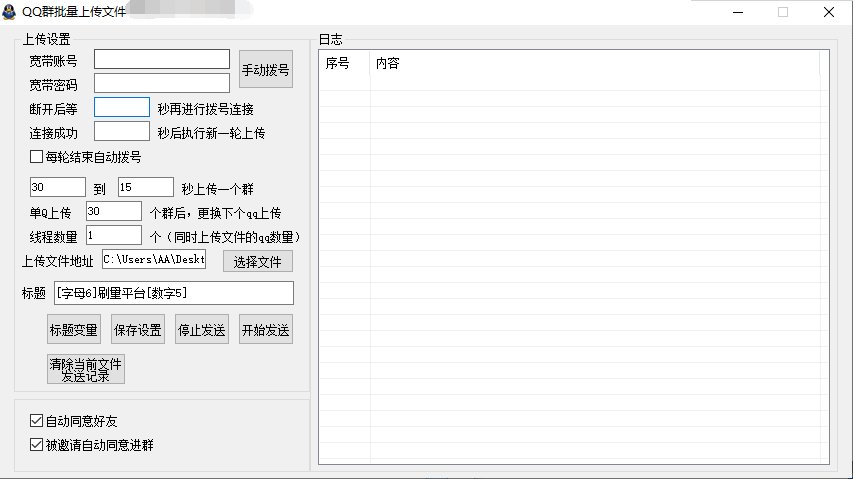
Task: Click the QQ penguin icon in title bar
Action: pyautogui.click(x=9, y=12)
